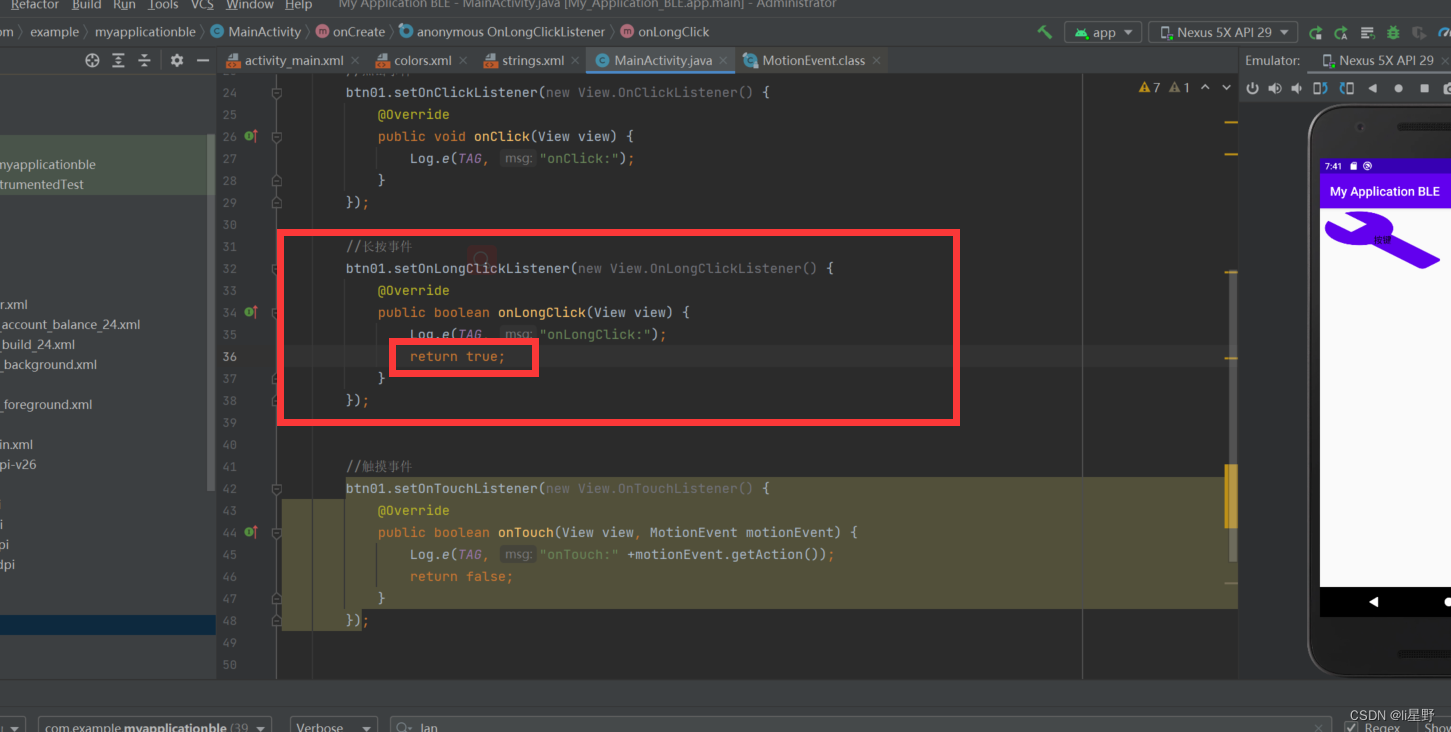Close the activity_main.xml tab
The width and height of the screenshot is (1451, 732).
[x=355, y=60]
